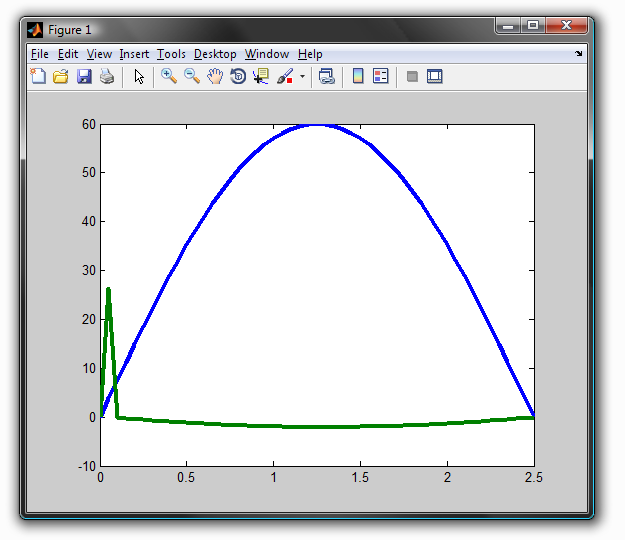Open the Insert menu
This screenshot has width=625, height=540.
[x=135, y=54]
